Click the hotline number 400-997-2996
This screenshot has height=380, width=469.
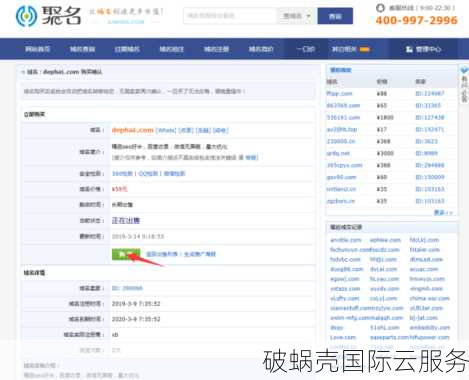tap(416, 20)
